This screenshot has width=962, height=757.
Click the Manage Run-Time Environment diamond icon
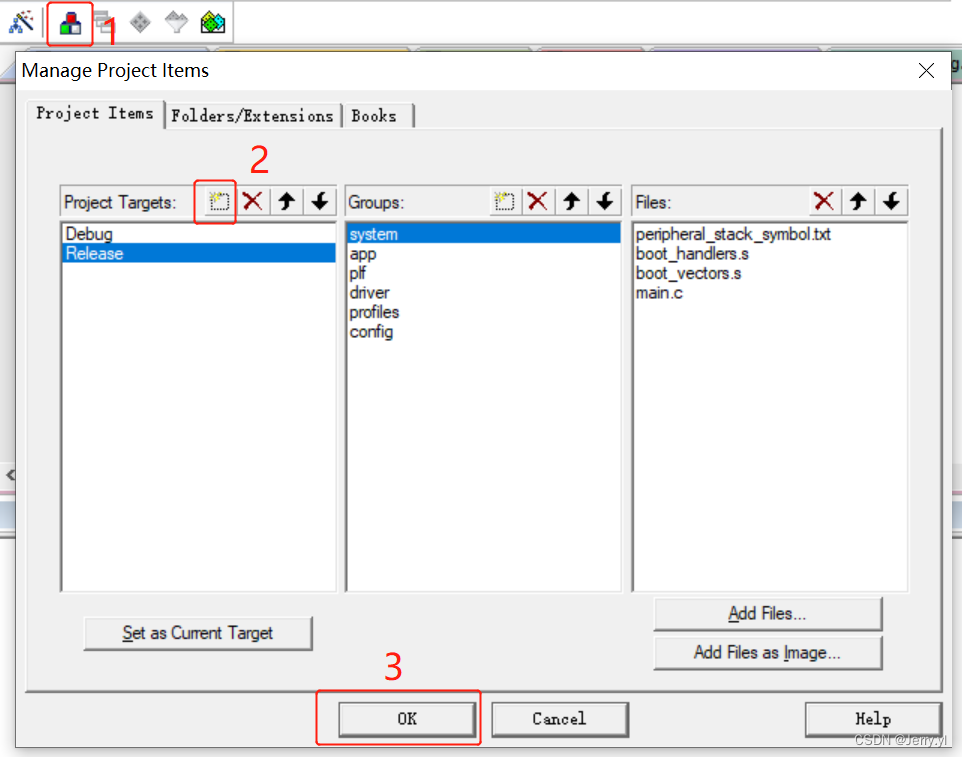coord(140,23)
